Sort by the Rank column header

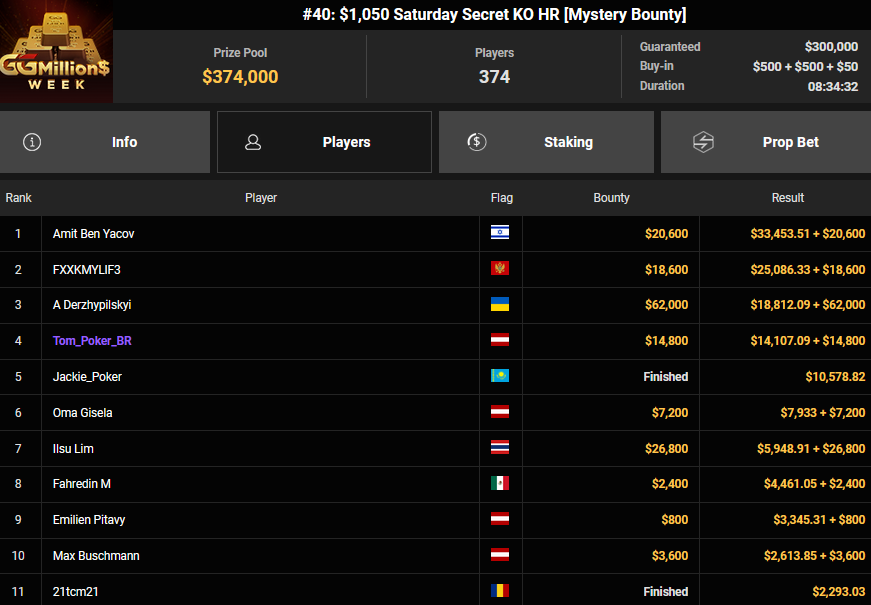pyautogui.click(x=19, y=198)
